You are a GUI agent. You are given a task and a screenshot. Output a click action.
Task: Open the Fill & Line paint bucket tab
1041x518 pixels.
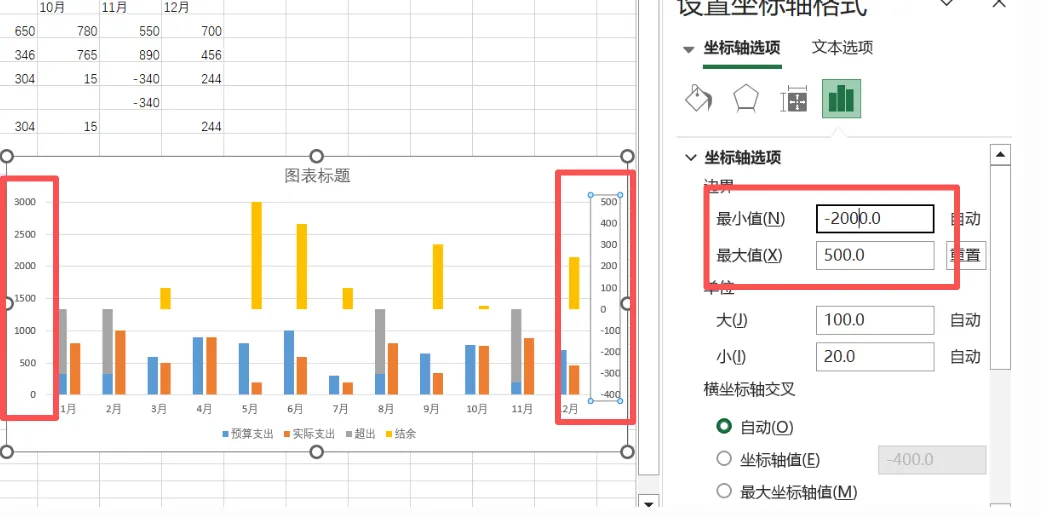tap(698, 99)
